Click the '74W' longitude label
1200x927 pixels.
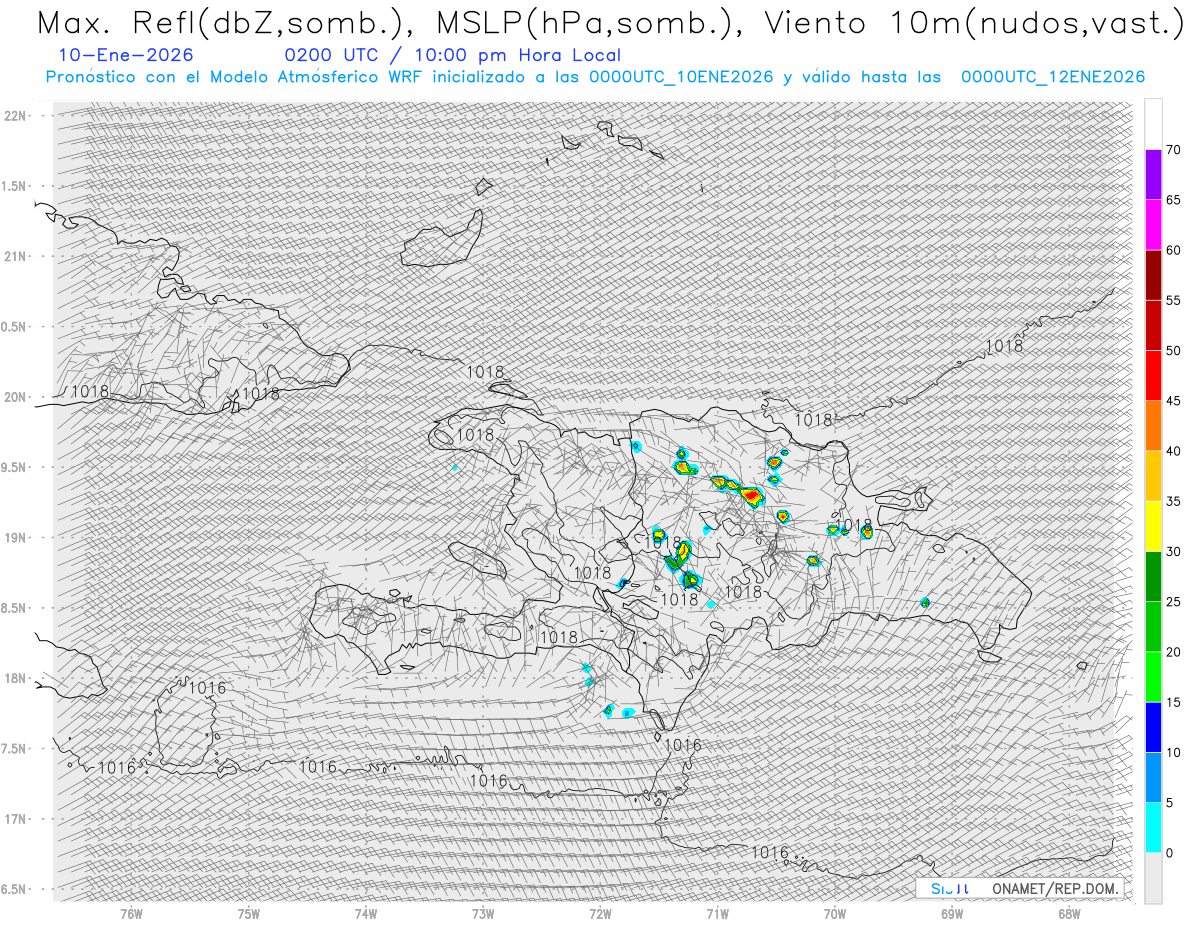366,913
